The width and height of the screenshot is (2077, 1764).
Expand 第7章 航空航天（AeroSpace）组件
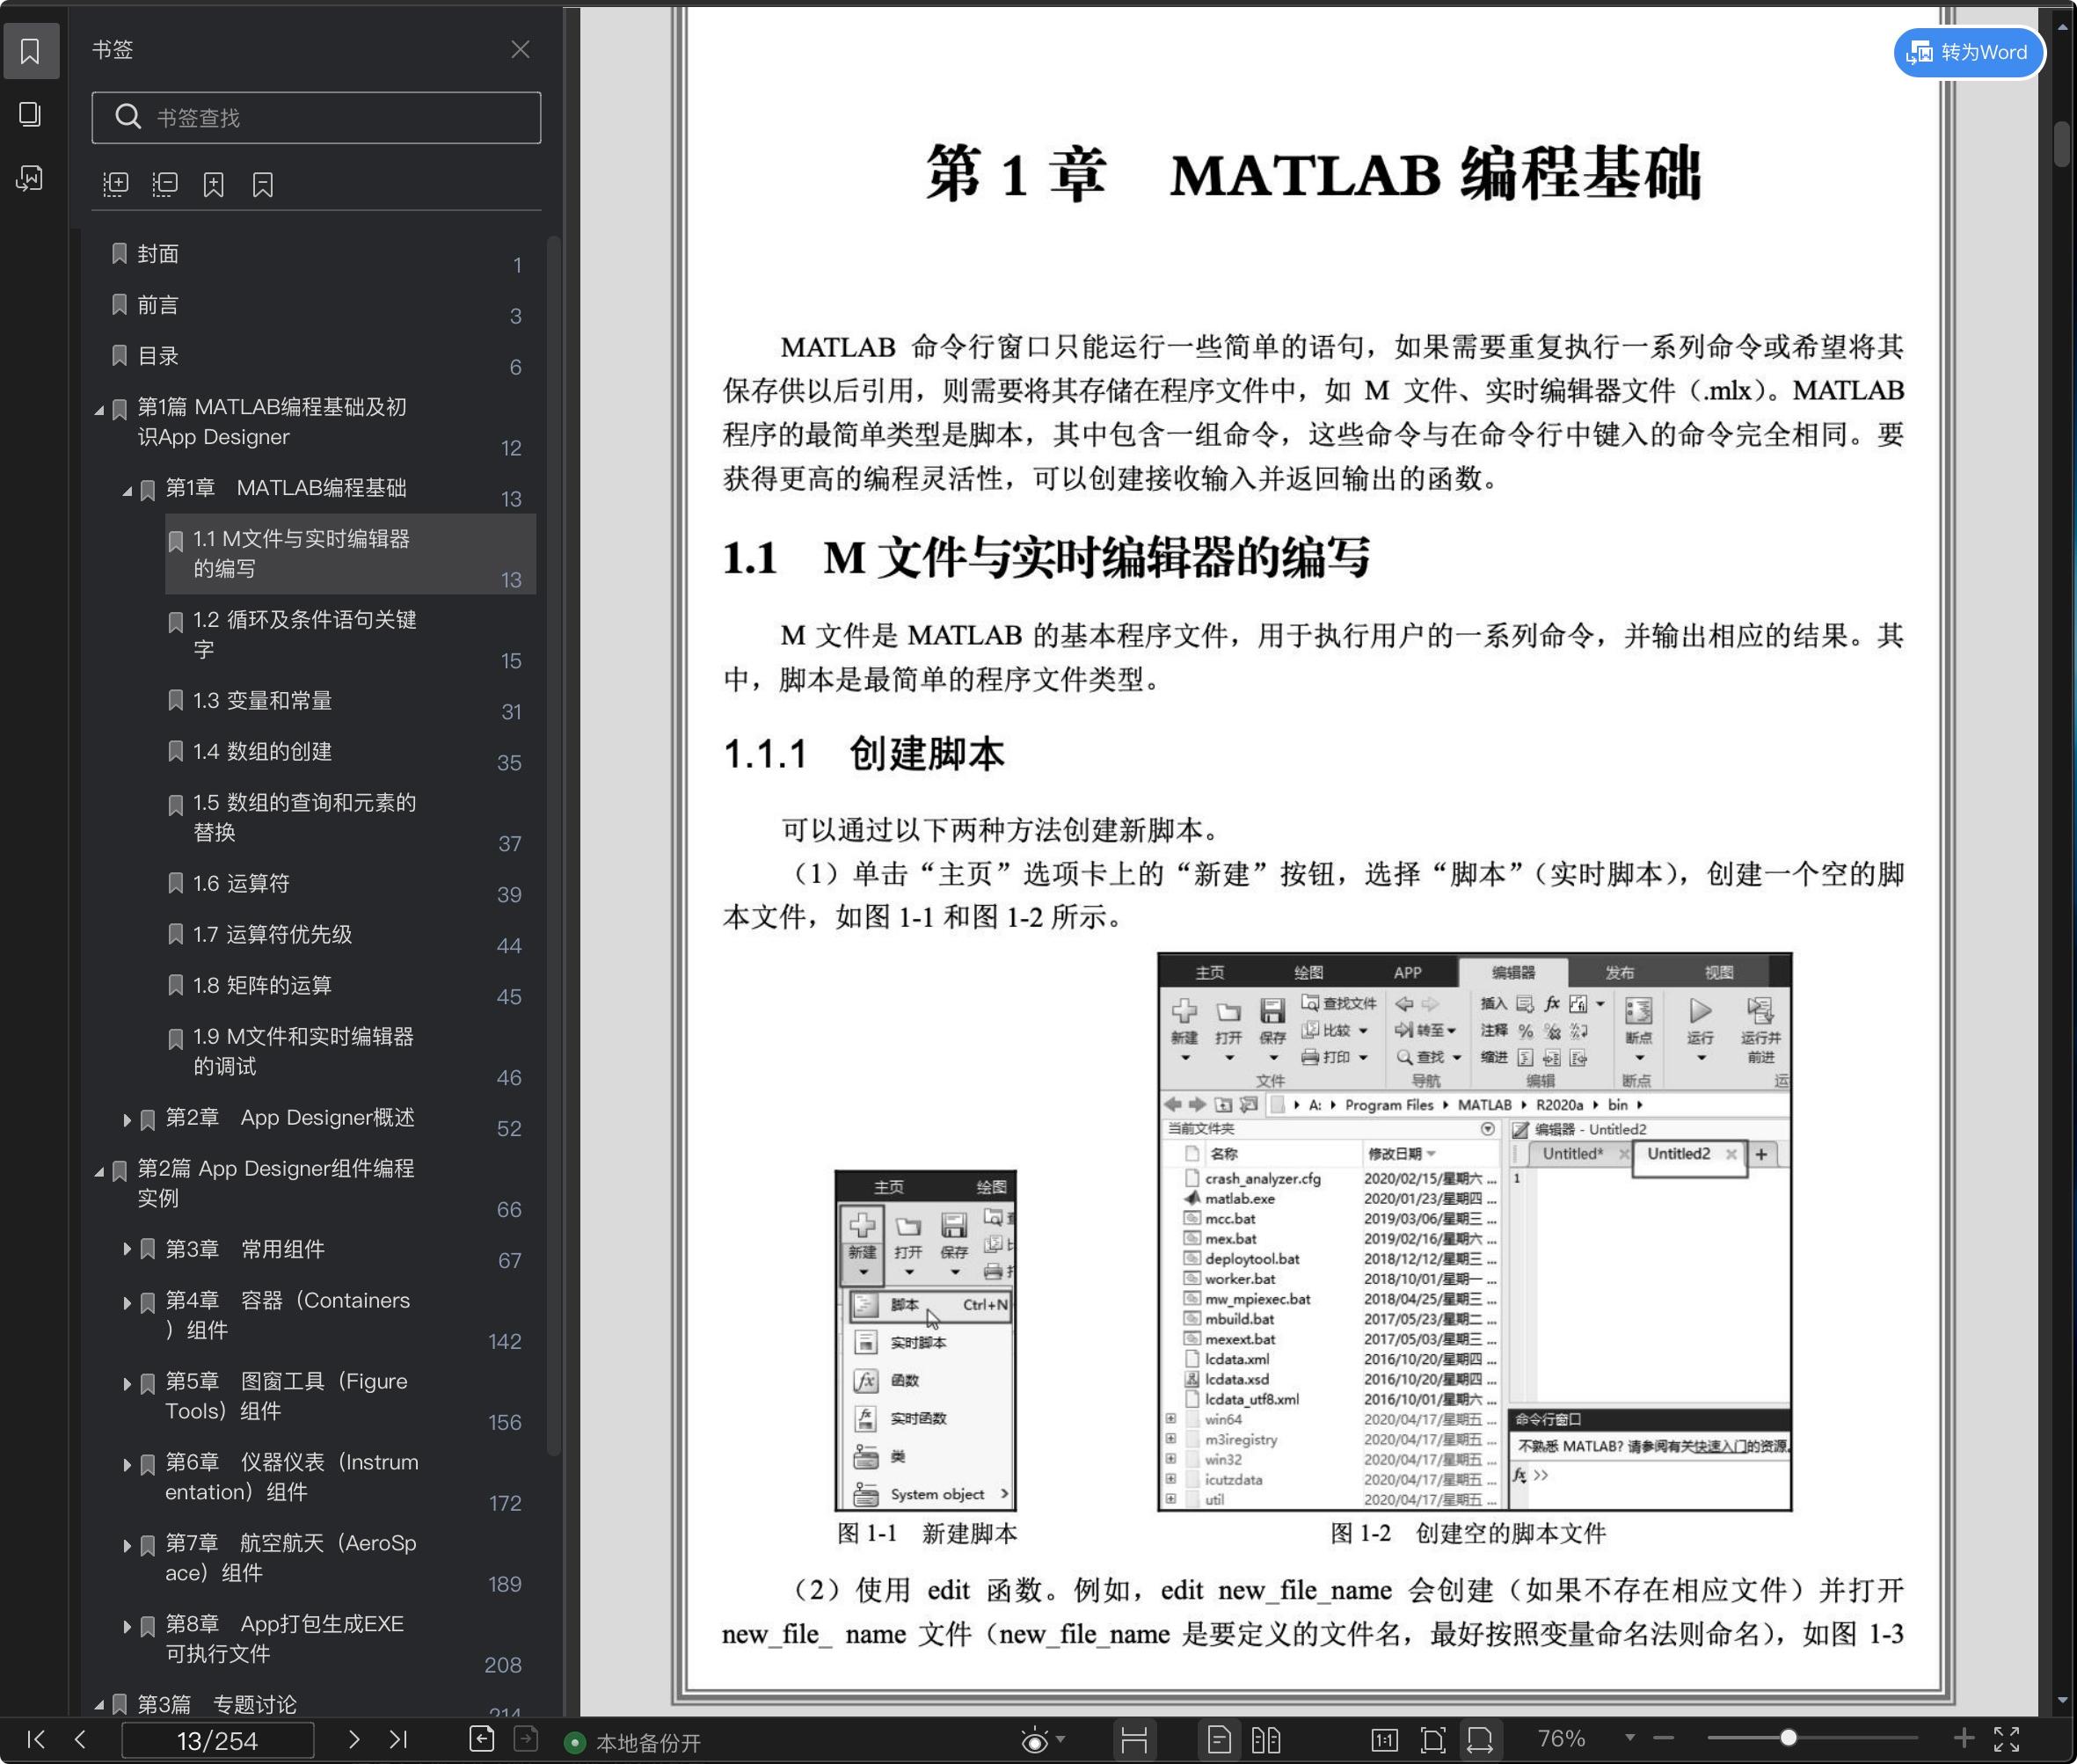point(127,1546)
